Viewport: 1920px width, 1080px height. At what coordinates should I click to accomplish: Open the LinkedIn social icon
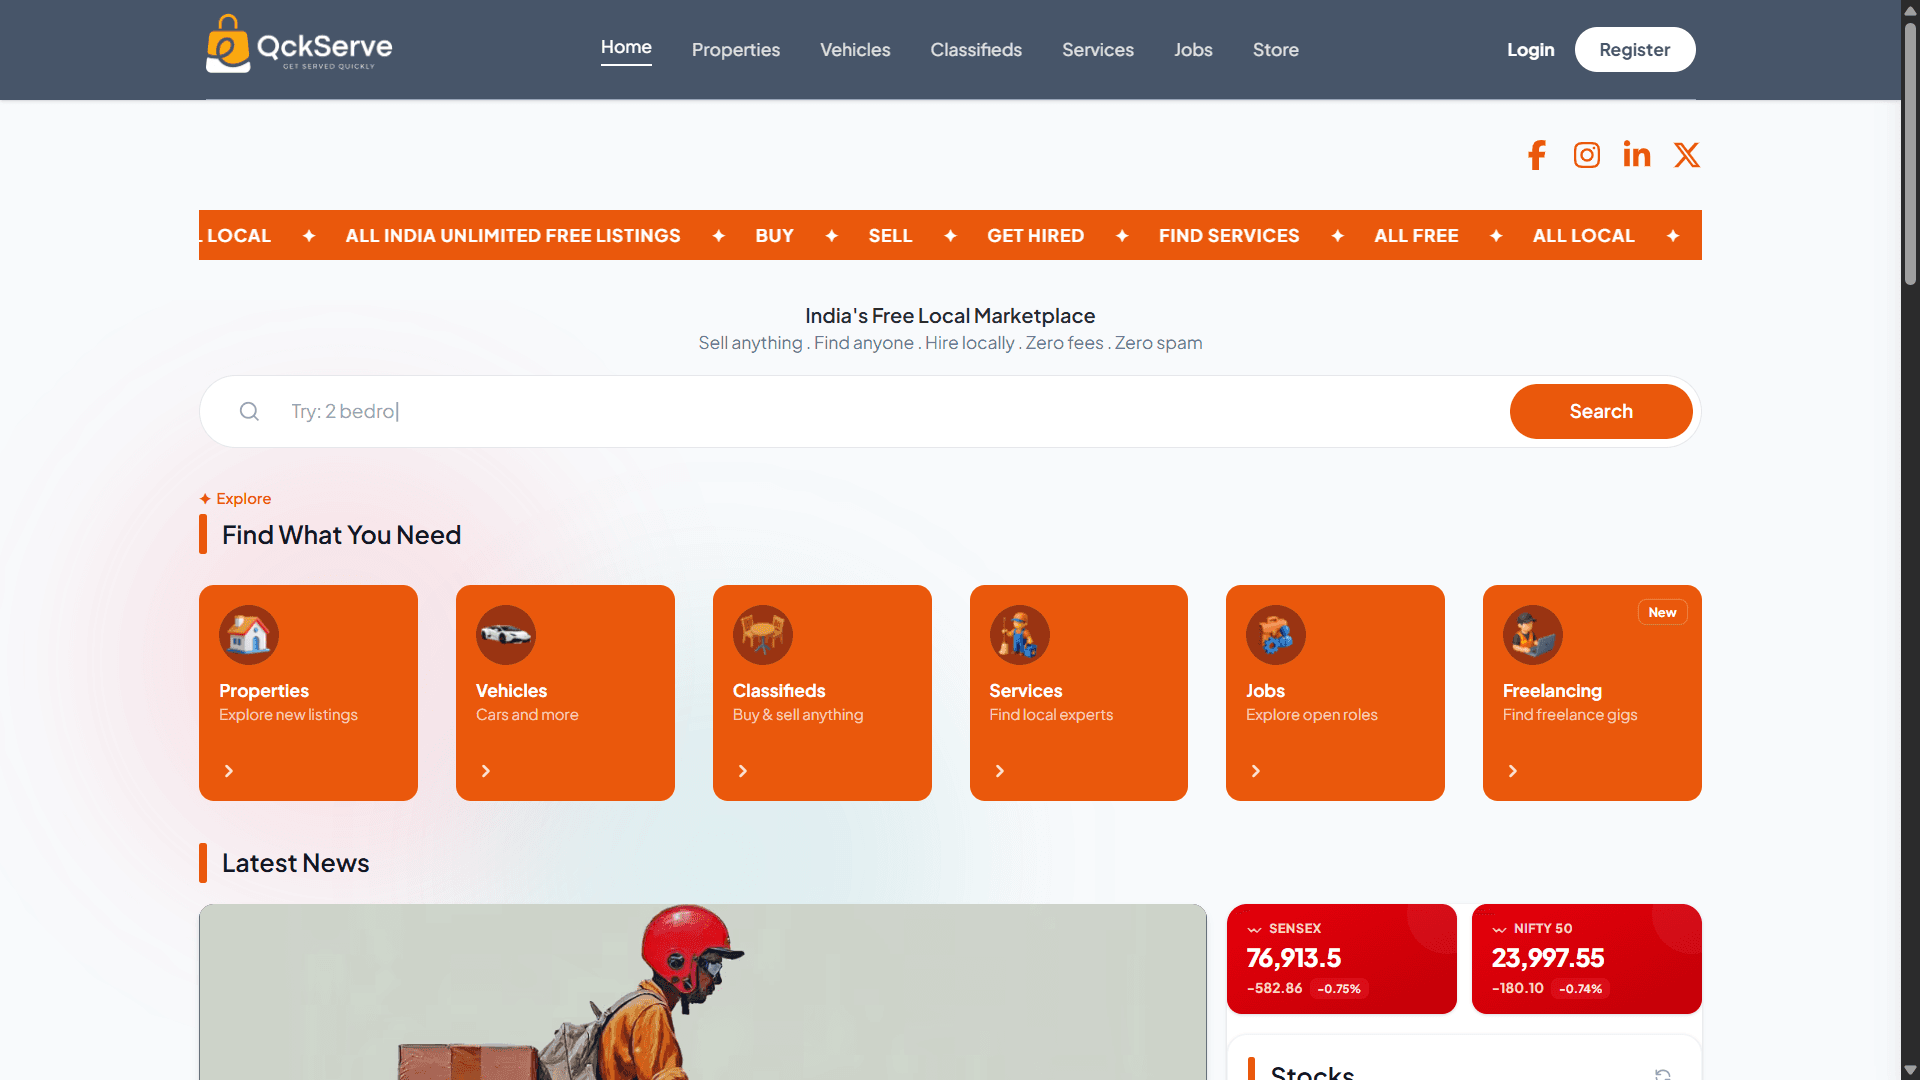tap(1637, 154)
